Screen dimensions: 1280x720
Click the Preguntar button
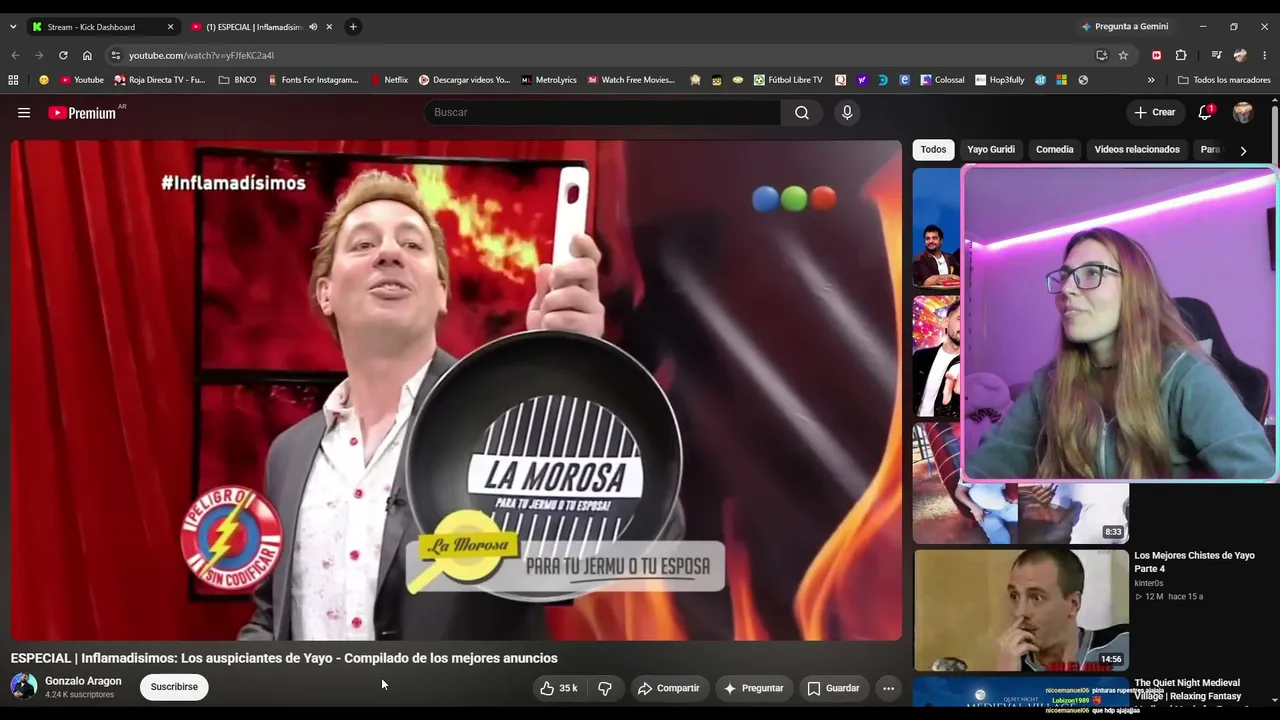754,688
